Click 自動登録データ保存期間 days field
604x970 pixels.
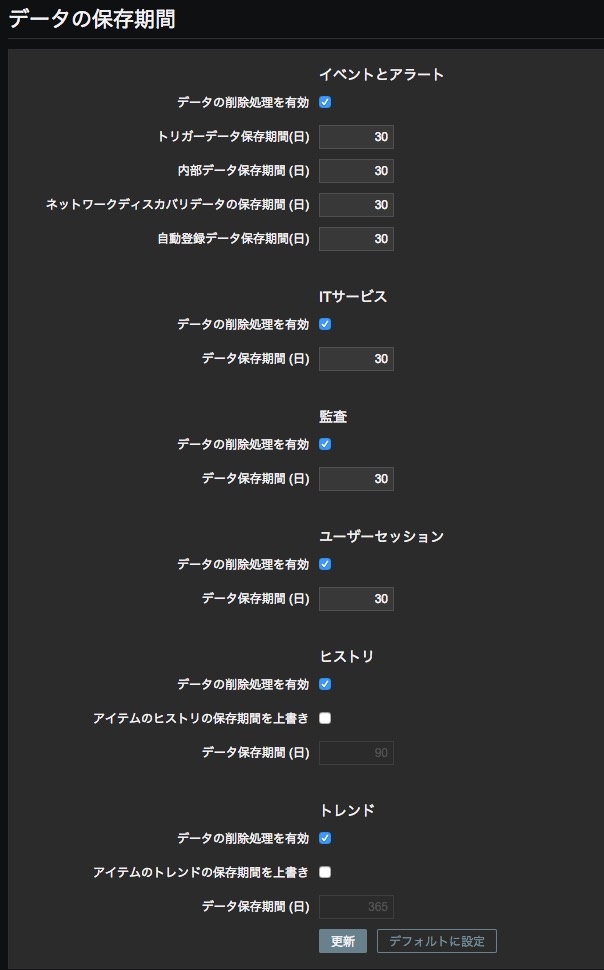click(356, 239)
